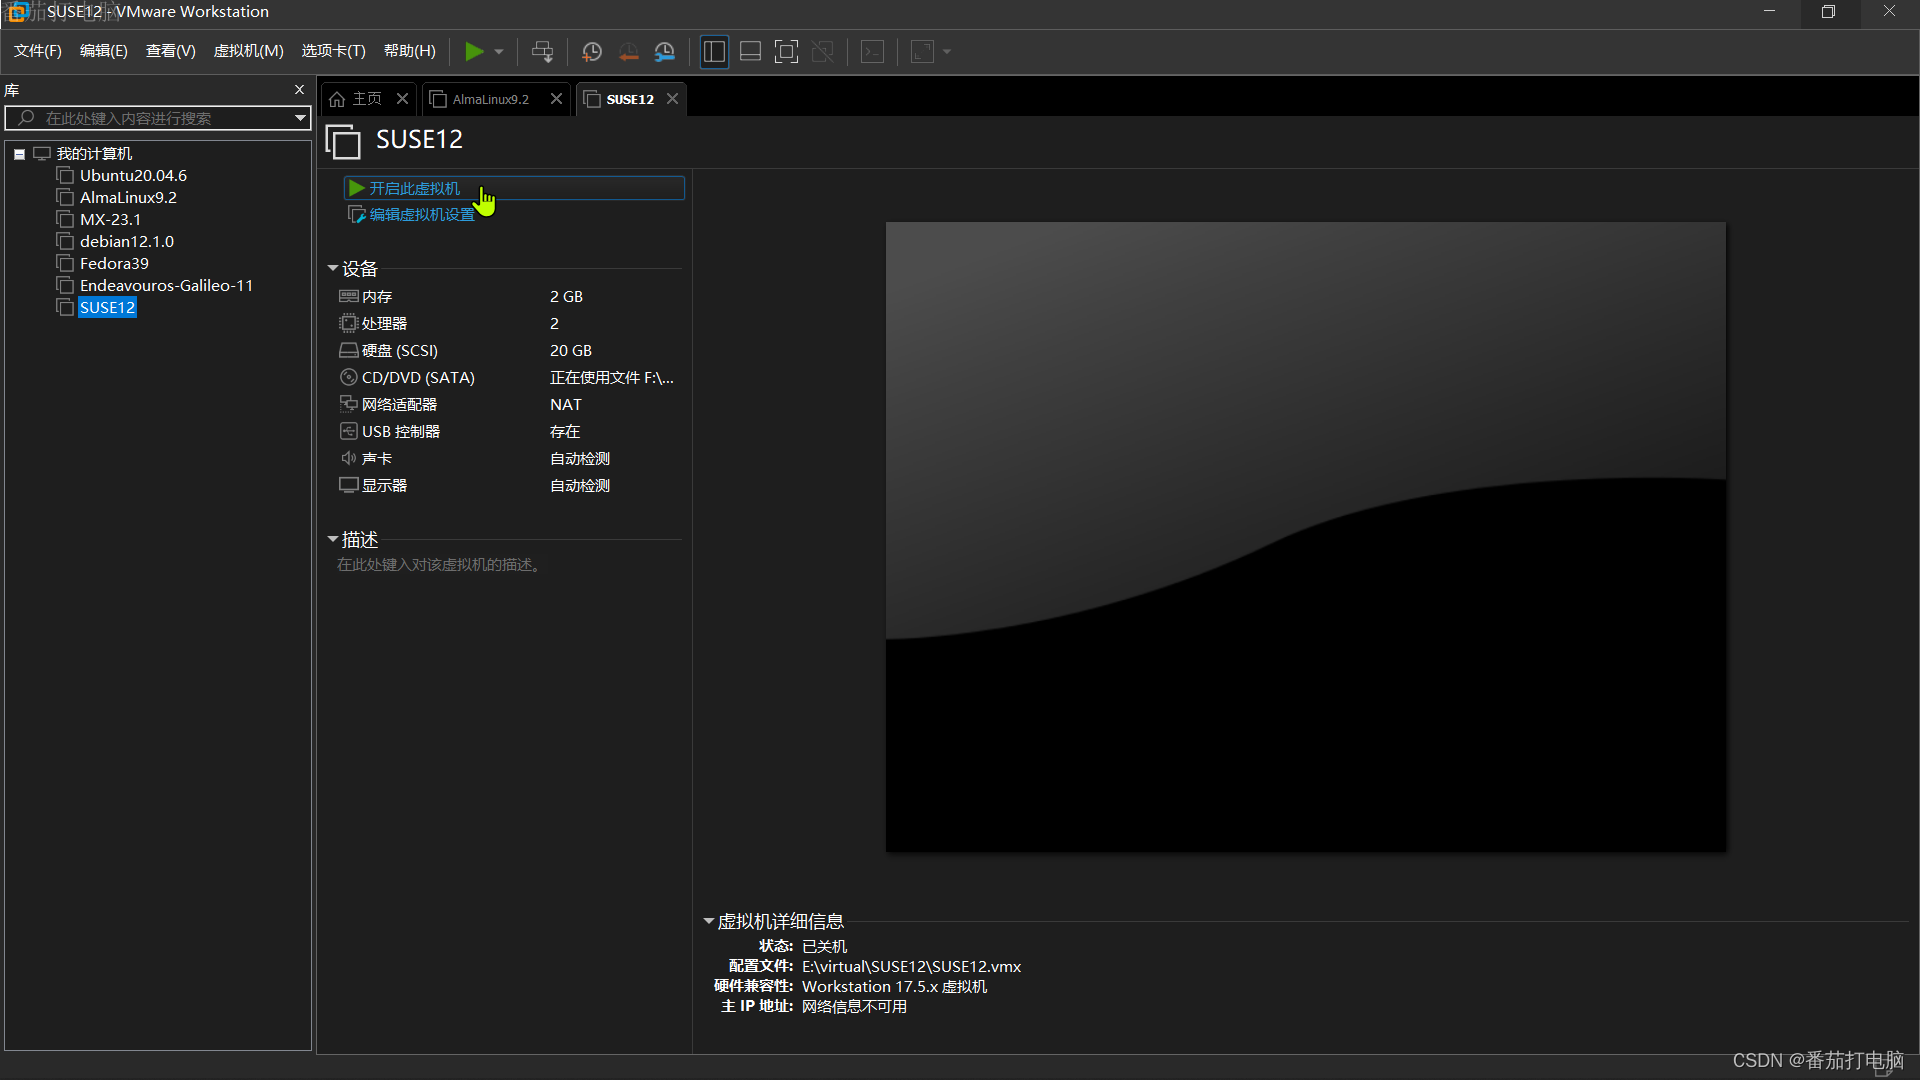Open the 查看(V) menu
Screen dimensions: 1920x1080
click(x=171, y=51)
